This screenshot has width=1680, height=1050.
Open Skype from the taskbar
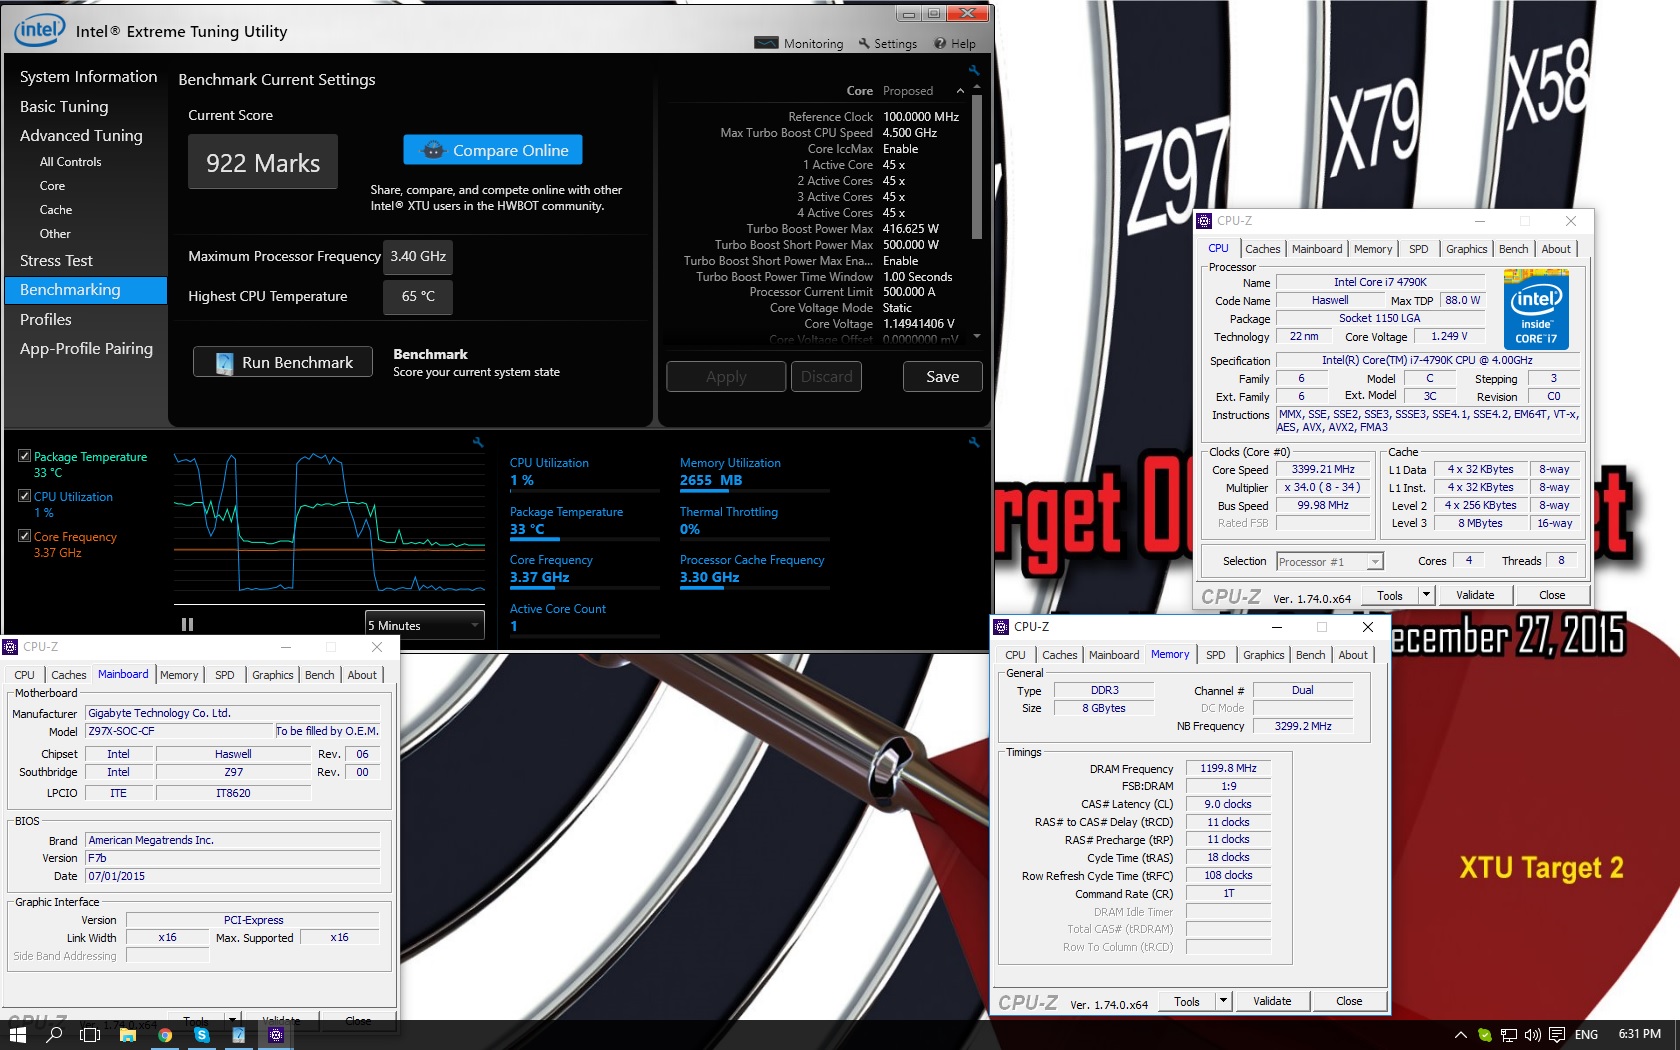(202, 1035)
